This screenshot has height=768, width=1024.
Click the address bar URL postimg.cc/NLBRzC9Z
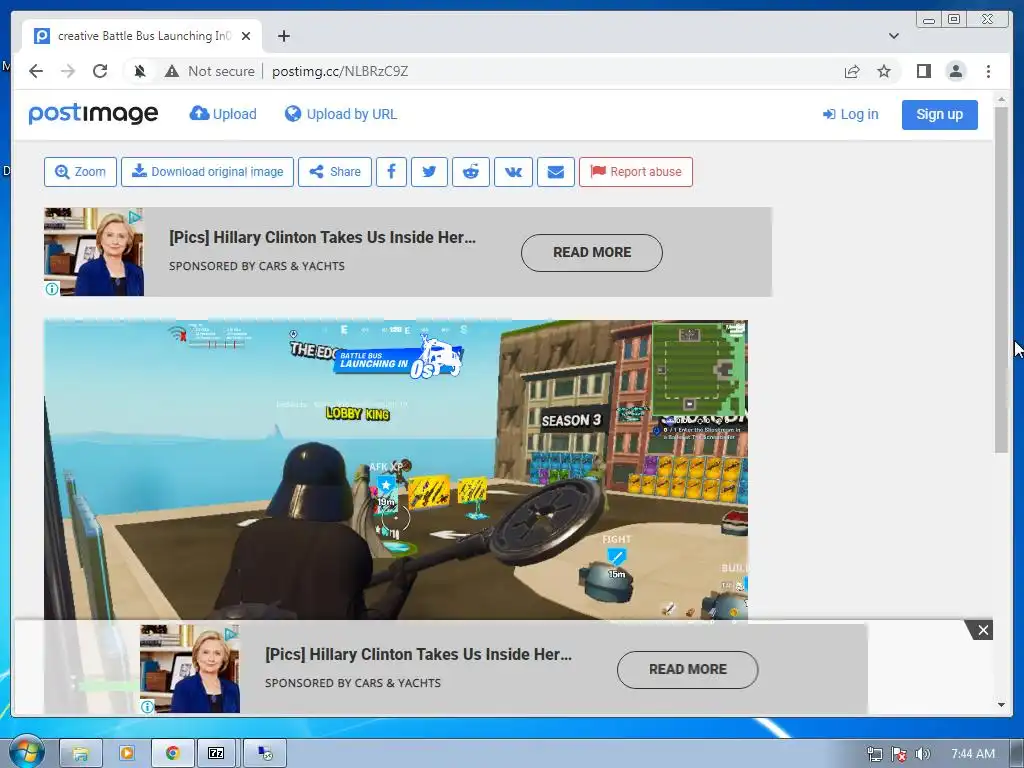point(340,71)
